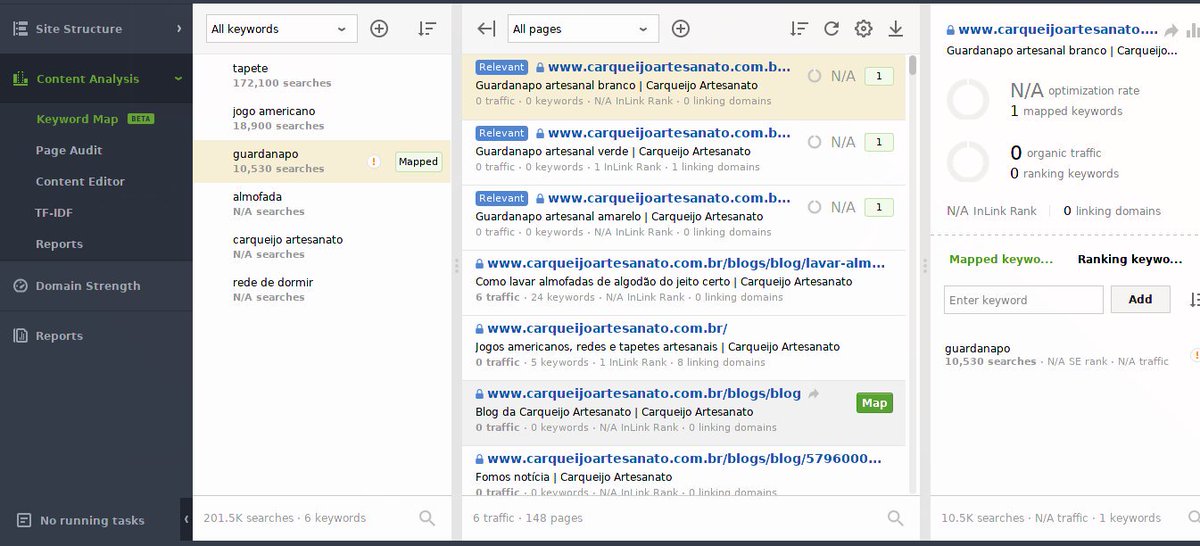Screen dimensions: 1200x546
Task: Open Content Editor page
Action: coord(80,181)
